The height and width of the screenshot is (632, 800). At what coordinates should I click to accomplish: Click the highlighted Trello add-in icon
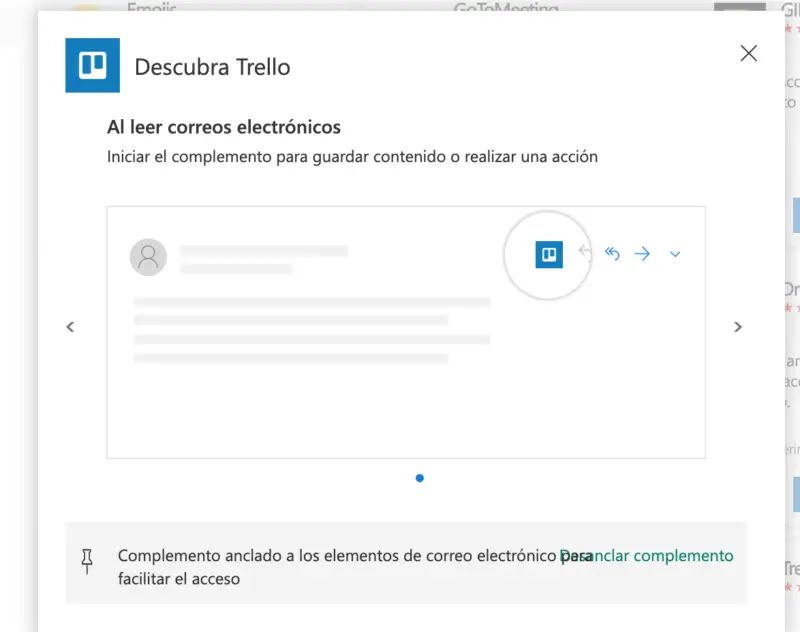pyautogui.click(x=549, y=255)
